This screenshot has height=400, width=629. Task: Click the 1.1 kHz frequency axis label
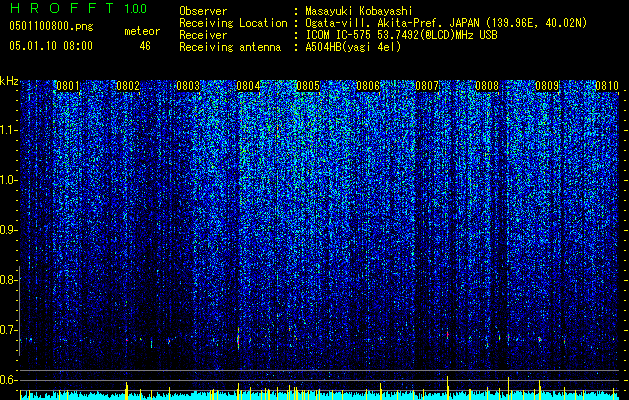(x=9, y=130)
